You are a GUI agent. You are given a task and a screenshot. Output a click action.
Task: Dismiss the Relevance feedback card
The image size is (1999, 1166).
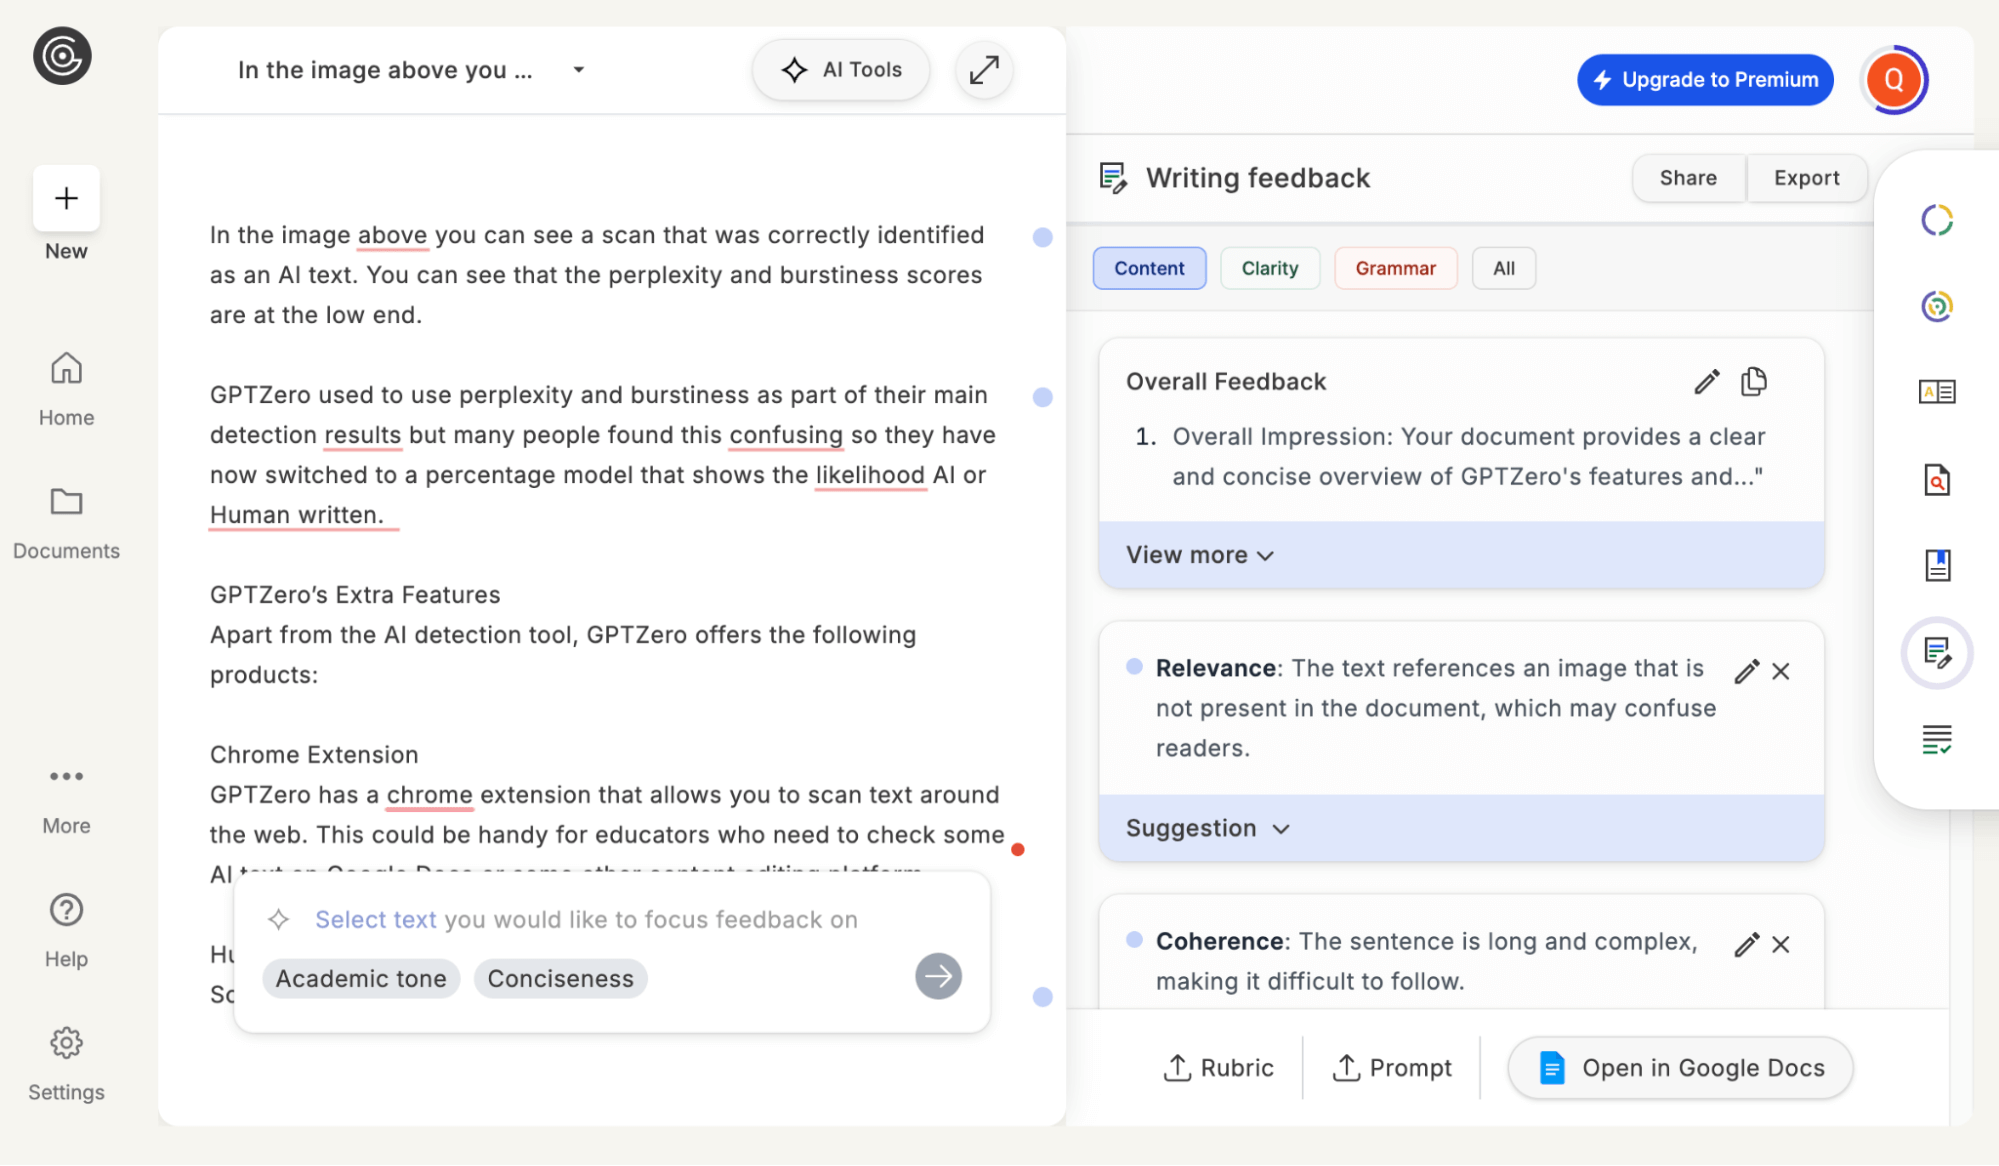pos(1780,672)
